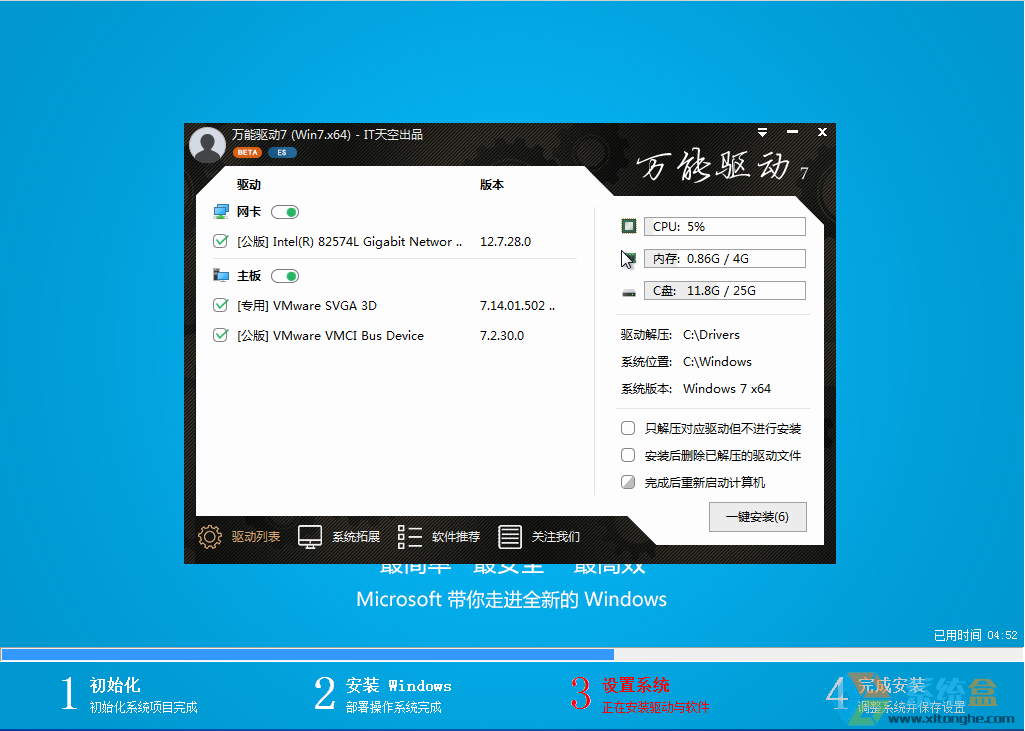Click step 3 设置系统 label
Image resolution: width=1025 pixels, height=731 pixels.
[x=636, y=685]
